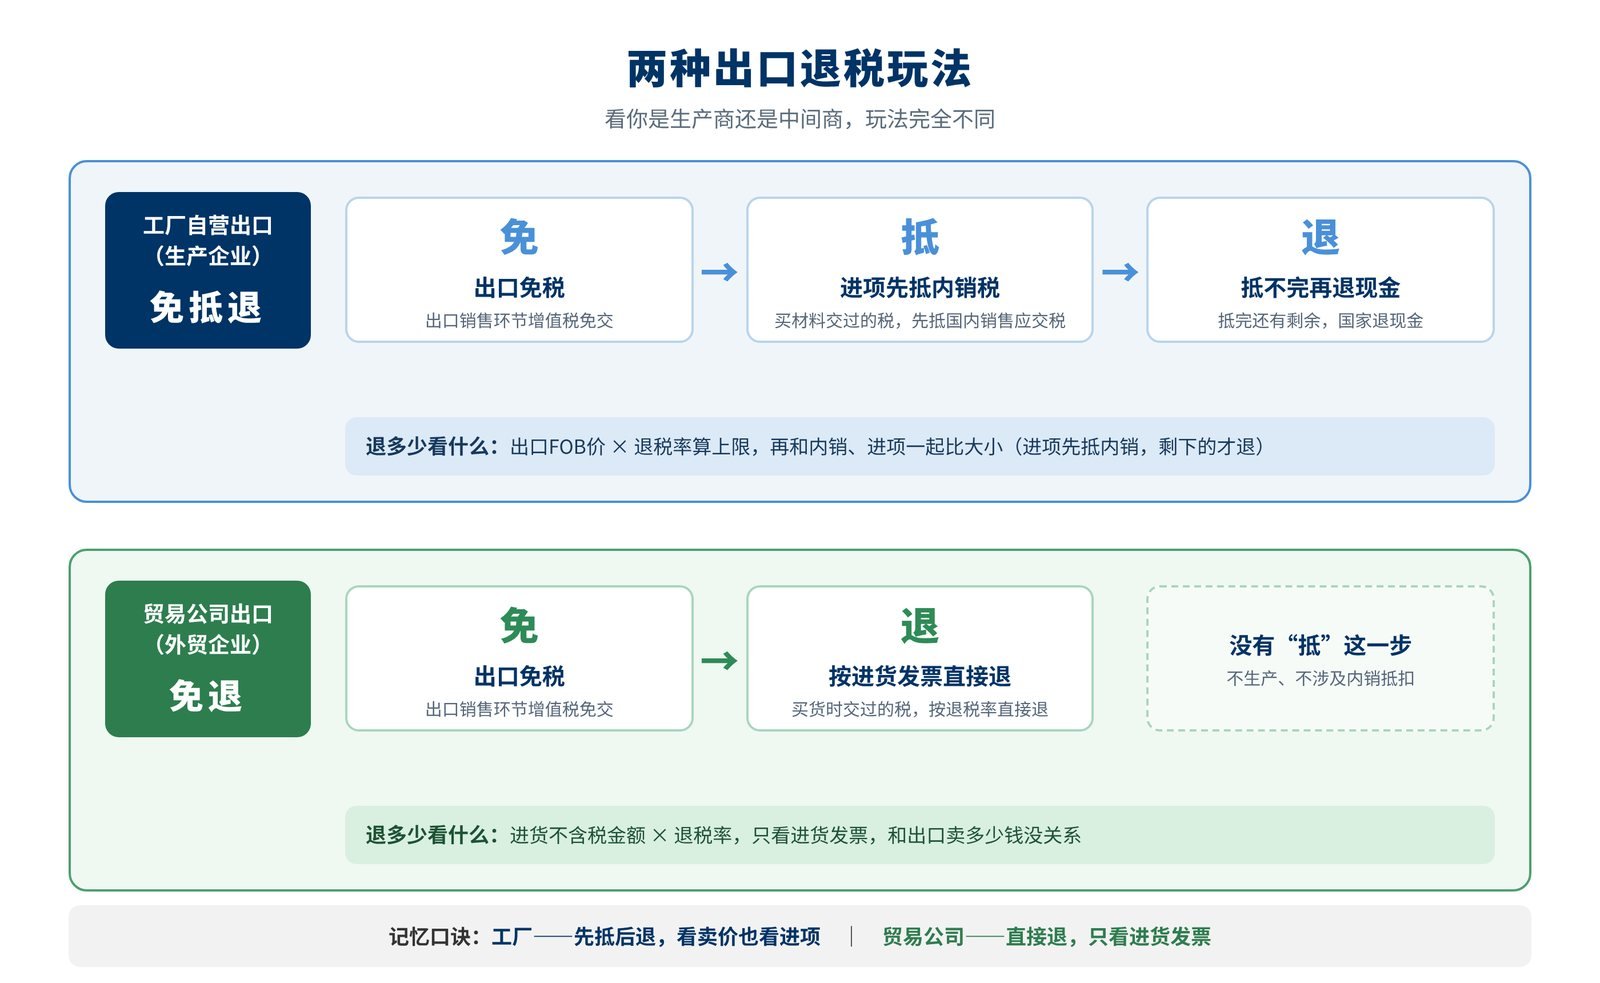The width and height of the screenshot is (1600, 983).
Task: Select the "贸易公司出口" heading in the green card
Action: 208,614
